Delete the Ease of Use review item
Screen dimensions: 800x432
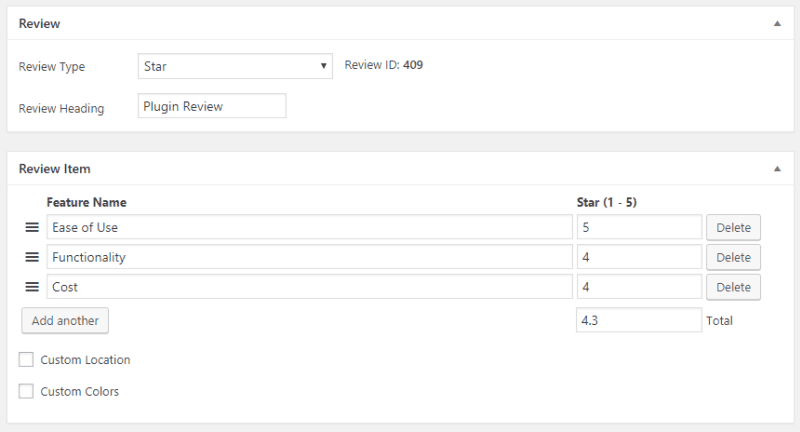pos(733,227)
